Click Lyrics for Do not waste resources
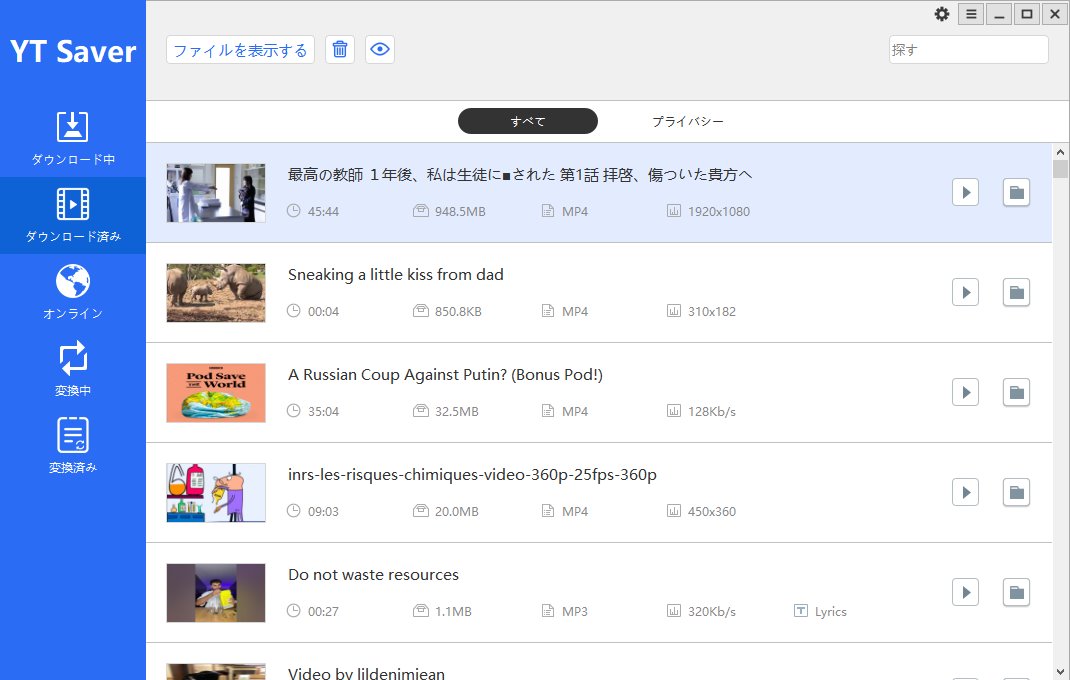1070x680 pixels. click(x=821, y=611)
